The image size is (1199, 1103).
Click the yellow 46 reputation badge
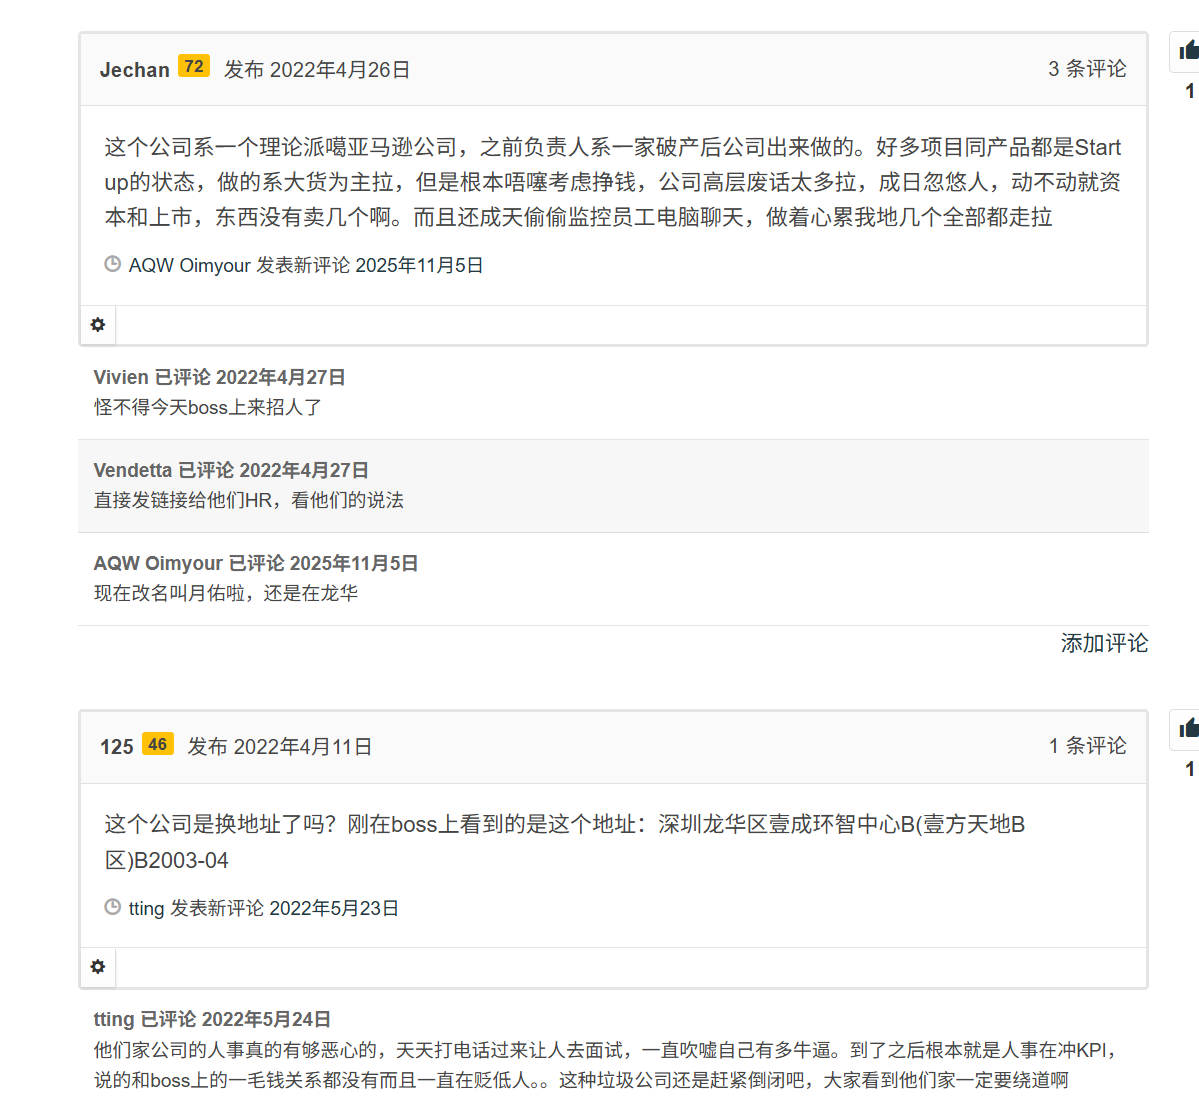[158, 744]
